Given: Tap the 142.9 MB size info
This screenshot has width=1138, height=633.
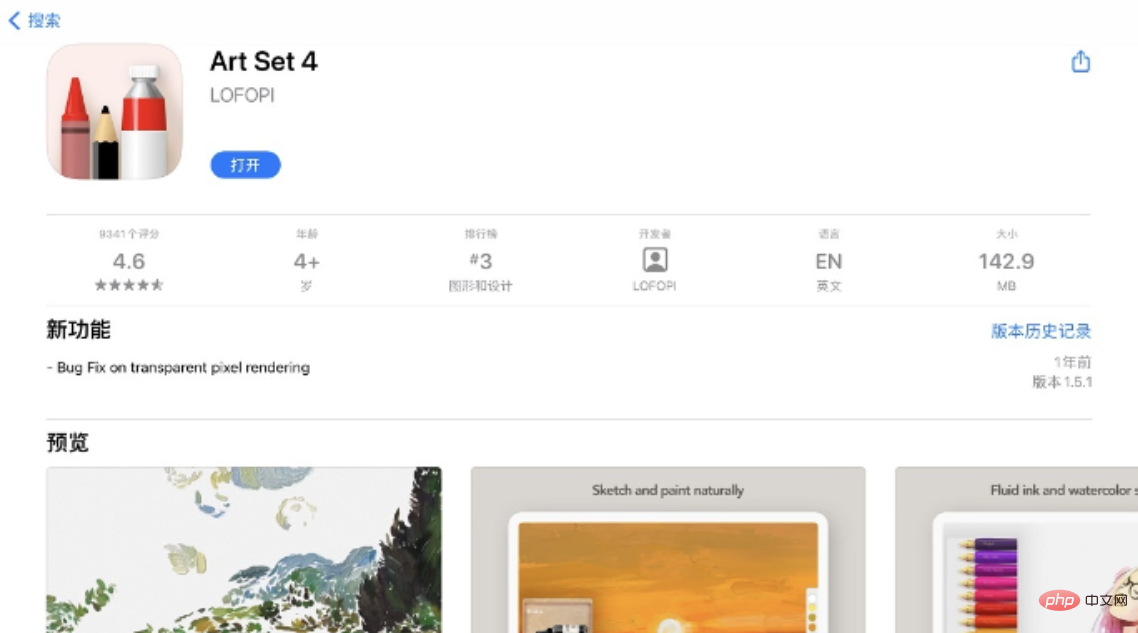Looking at the screenshot, I should click(1006, 261).
